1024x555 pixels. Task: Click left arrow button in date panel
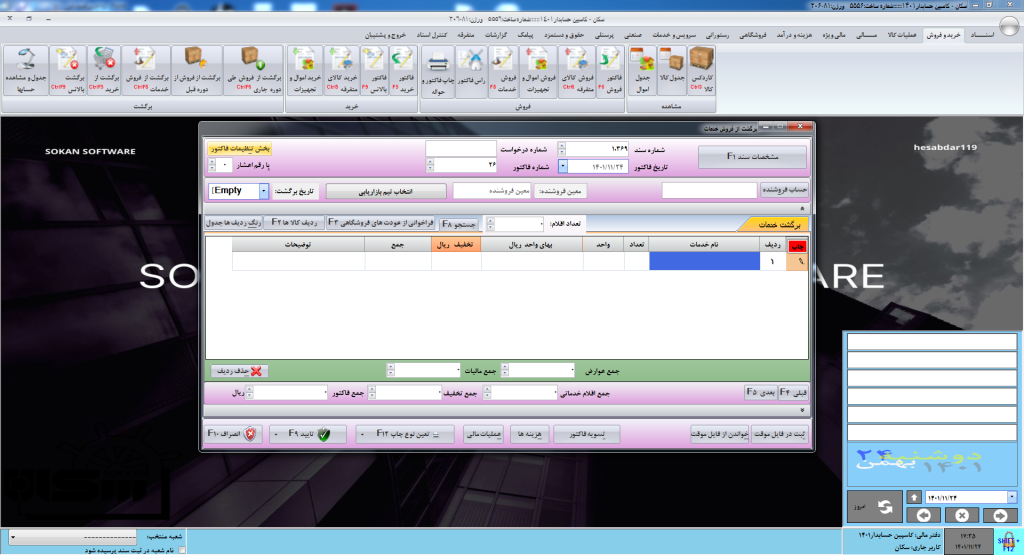923,515
